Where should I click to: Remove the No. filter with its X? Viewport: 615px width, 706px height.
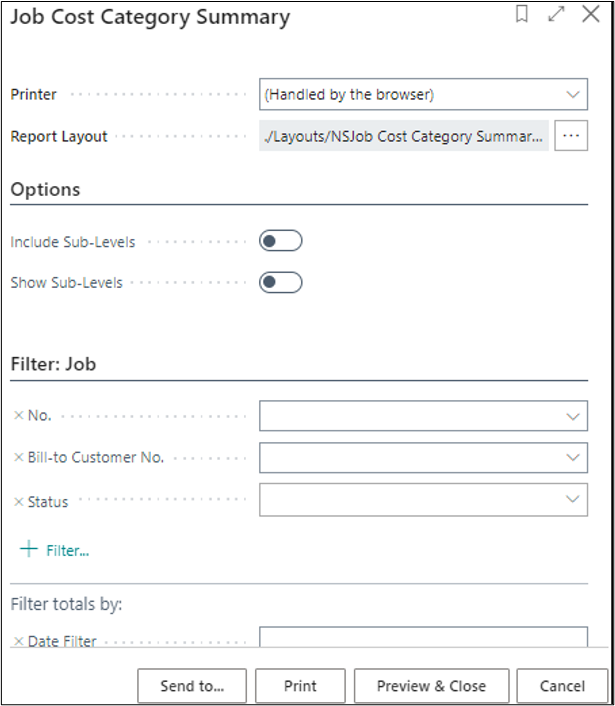pos(18,416)
